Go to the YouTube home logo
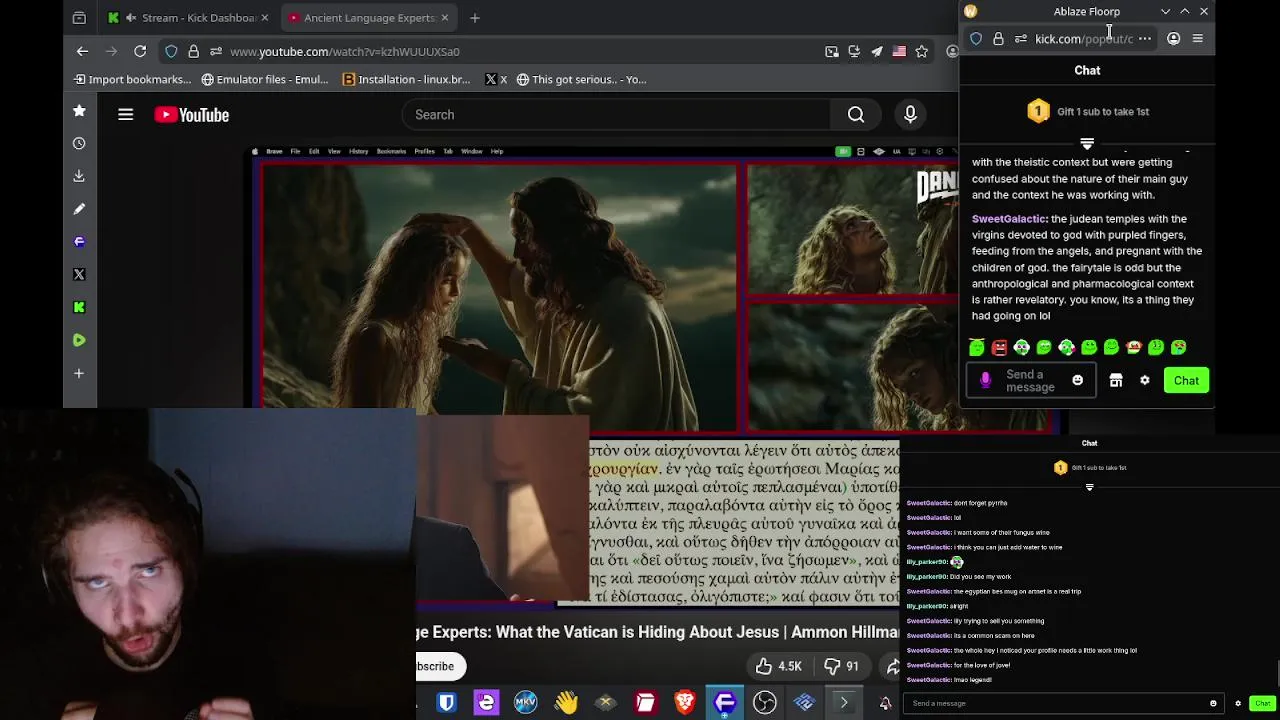Screen dimensions: 1280x720 pyautogui.click(x=192, y=115)
